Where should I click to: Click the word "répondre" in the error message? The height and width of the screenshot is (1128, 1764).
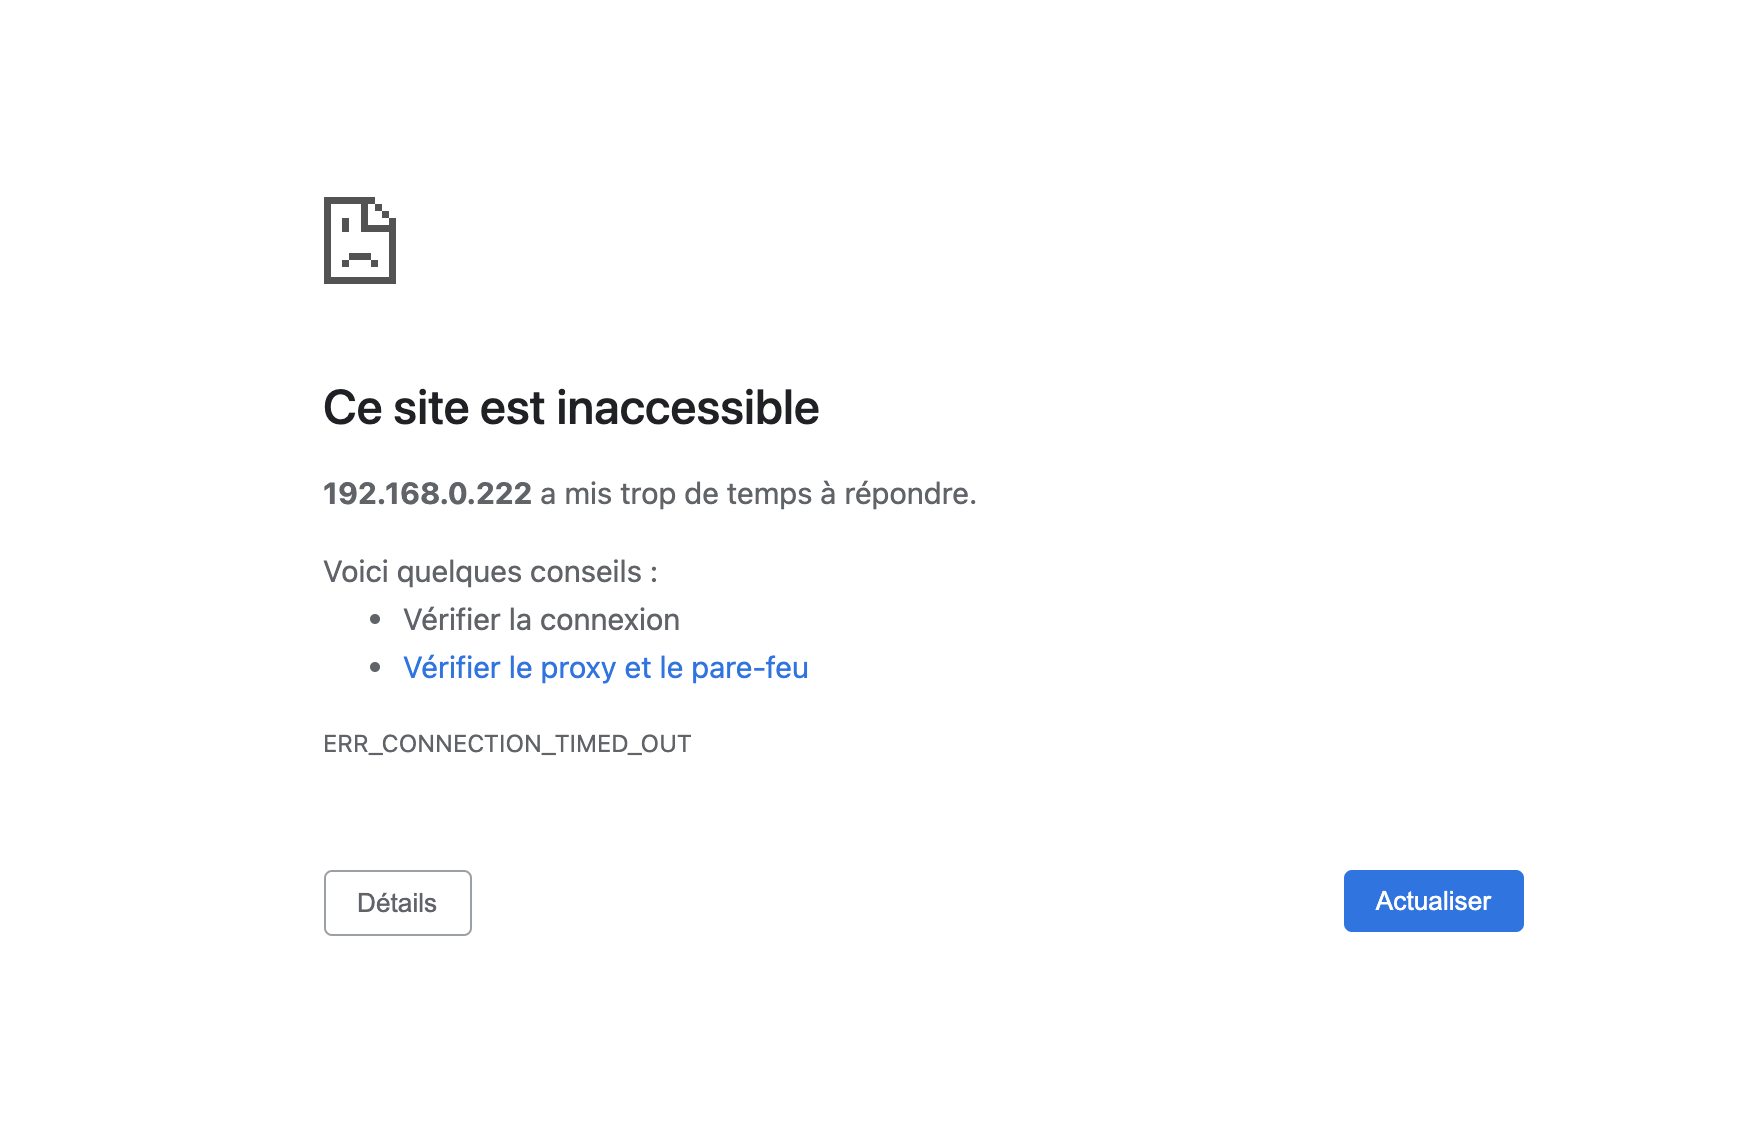pyautogui.click(x=906, y=494)
